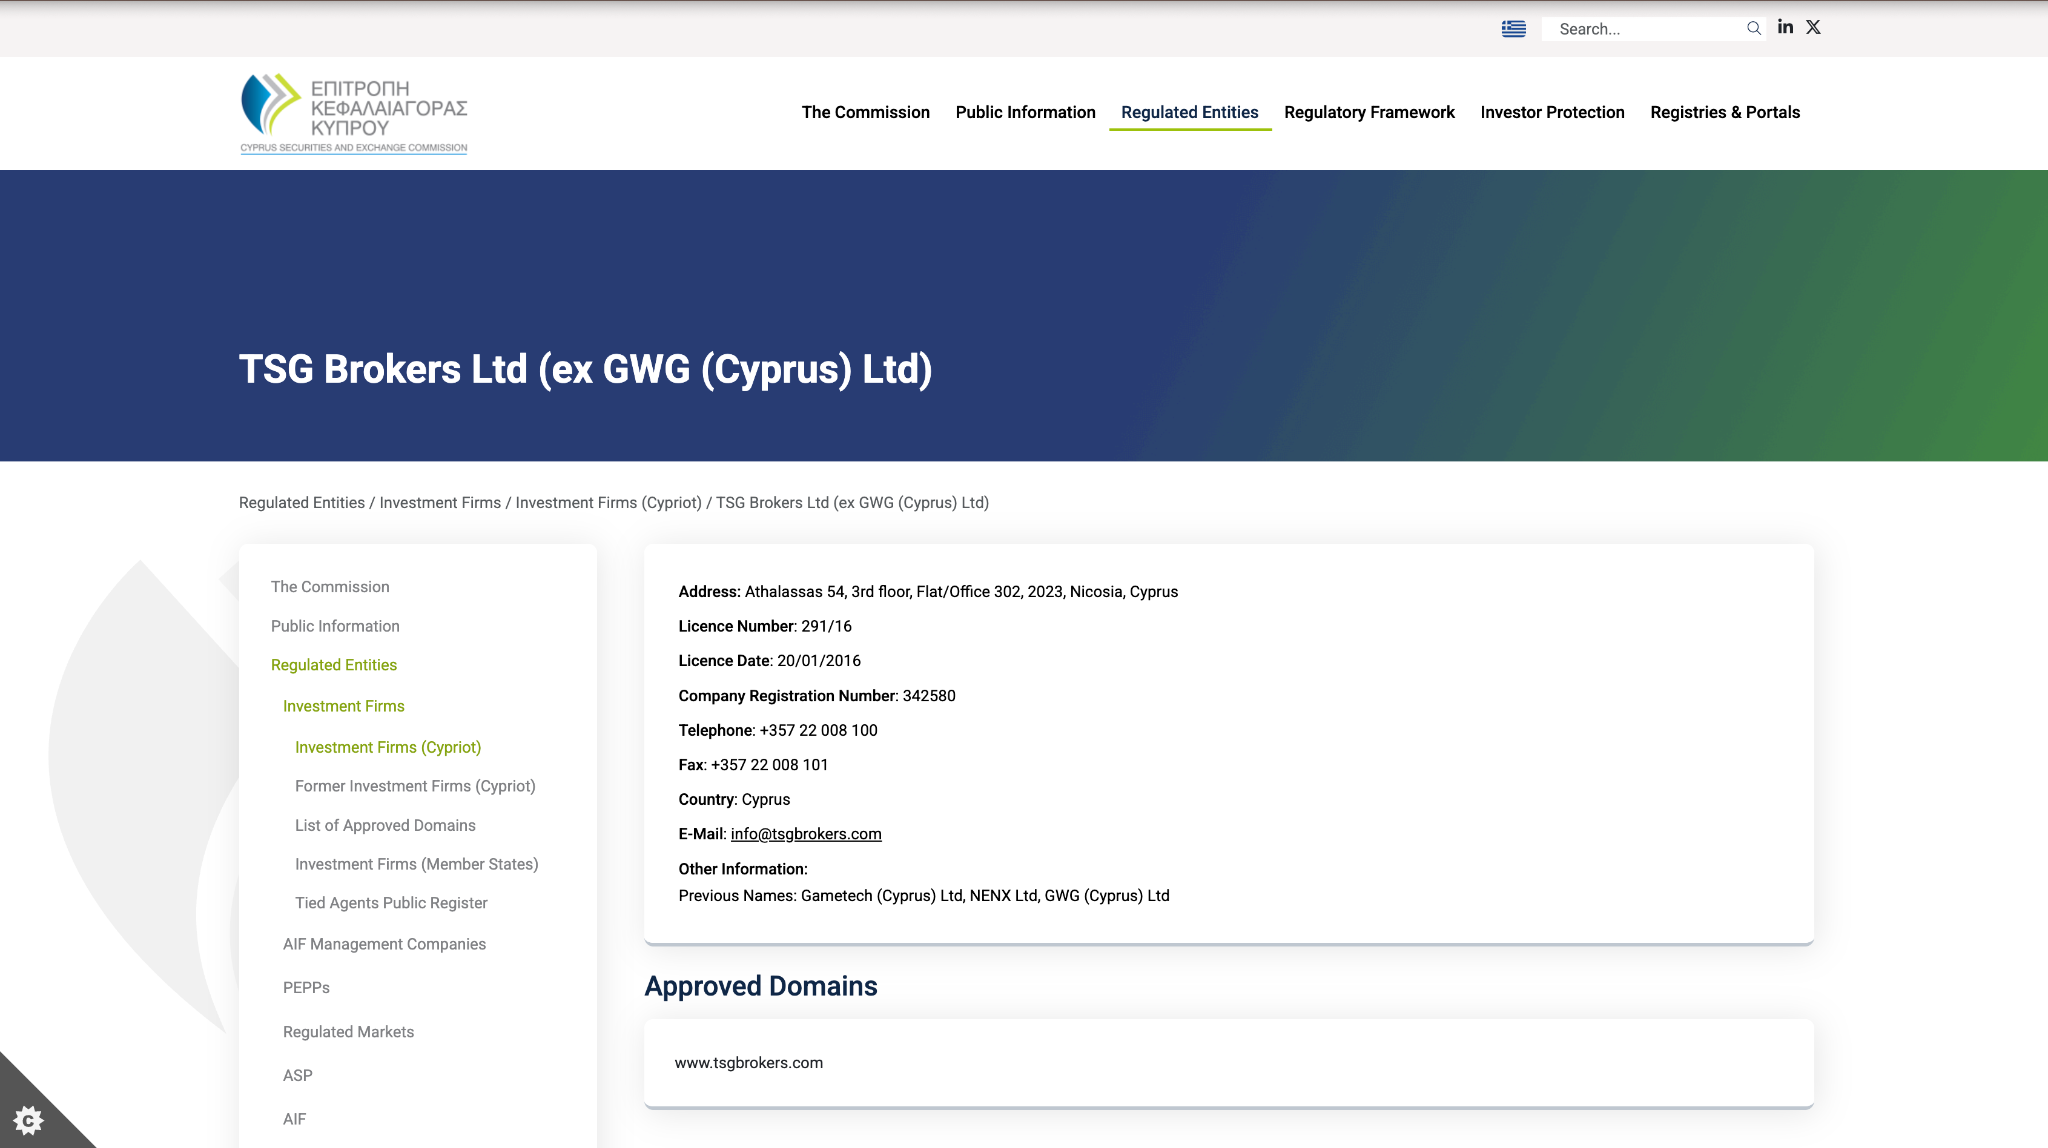Click Company Registration Number 342580 text

coord(817,696)
